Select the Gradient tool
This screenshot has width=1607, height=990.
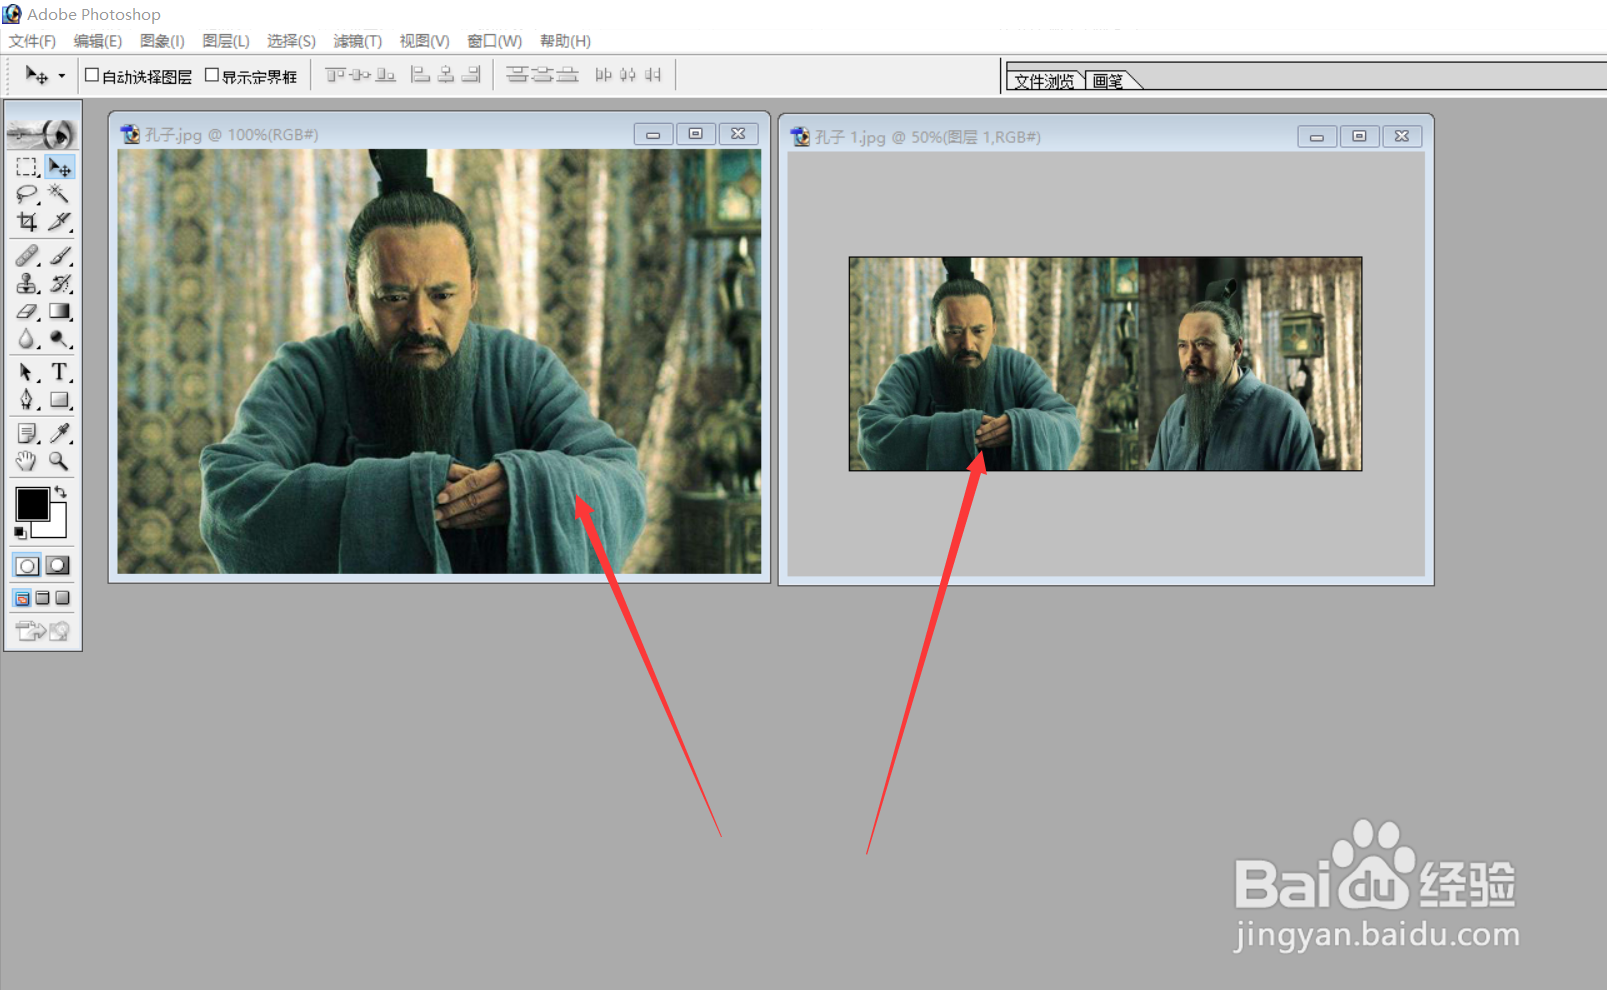[x=60, y=312]
